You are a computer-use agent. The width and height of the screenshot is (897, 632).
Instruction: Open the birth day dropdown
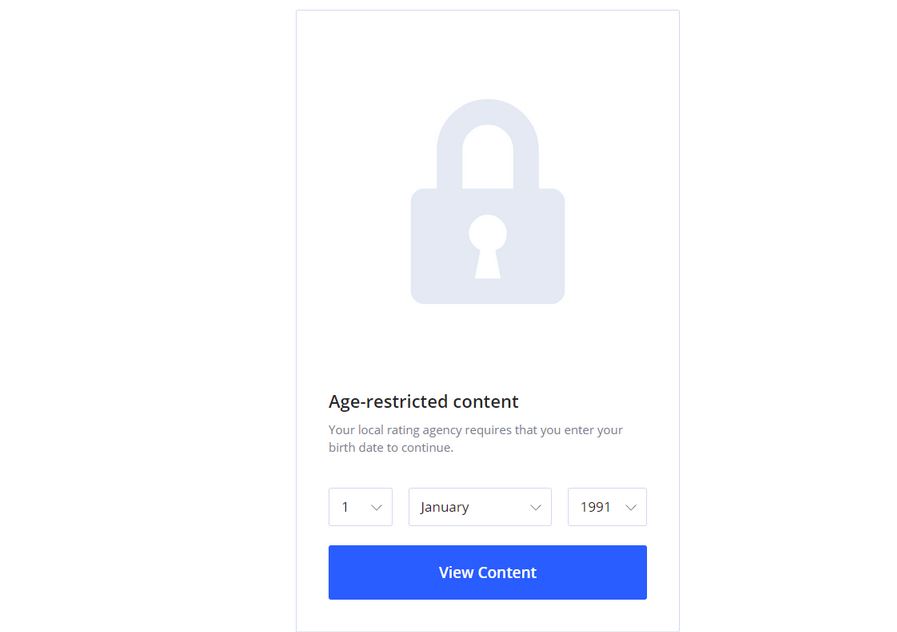pyautogui.click(x=360, y=507)
